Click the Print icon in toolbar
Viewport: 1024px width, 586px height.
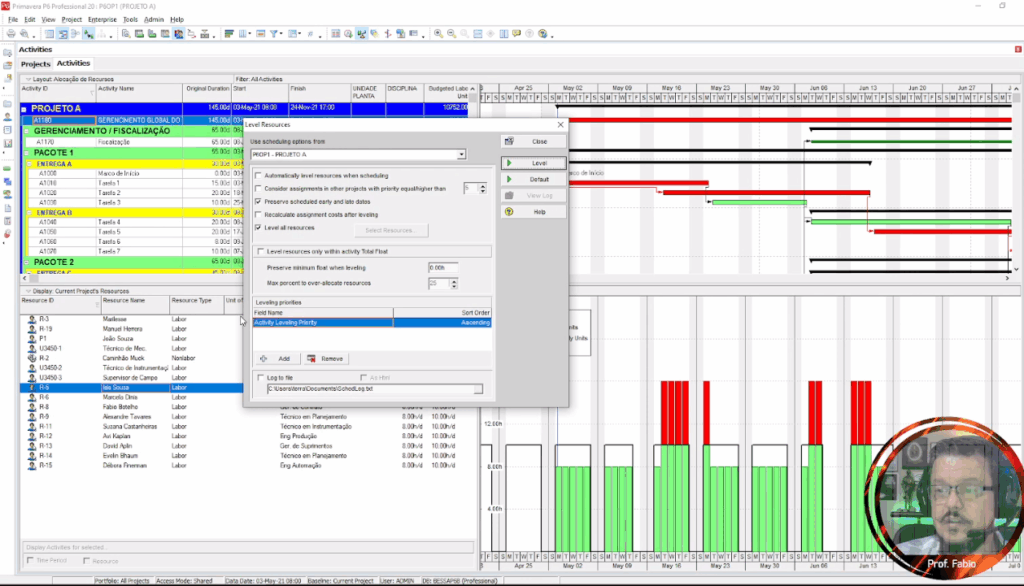tap(10, 34)
